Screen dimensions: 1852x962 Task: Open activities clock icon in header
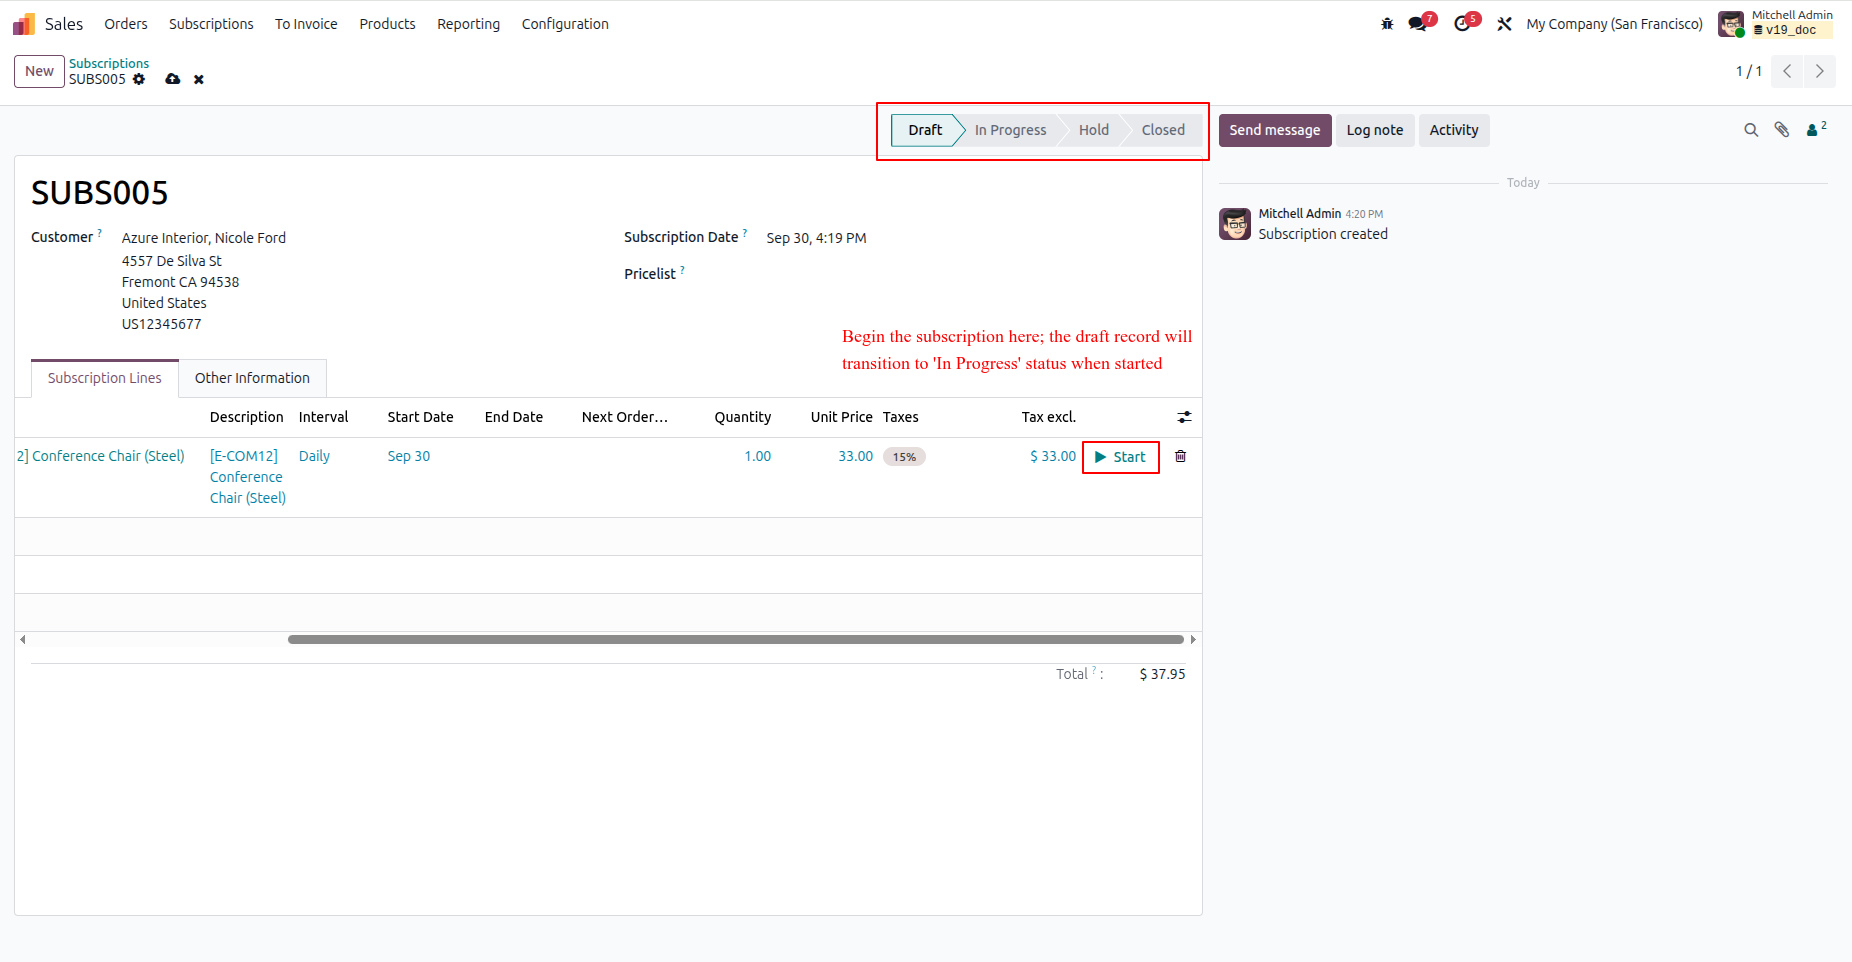1464,23
